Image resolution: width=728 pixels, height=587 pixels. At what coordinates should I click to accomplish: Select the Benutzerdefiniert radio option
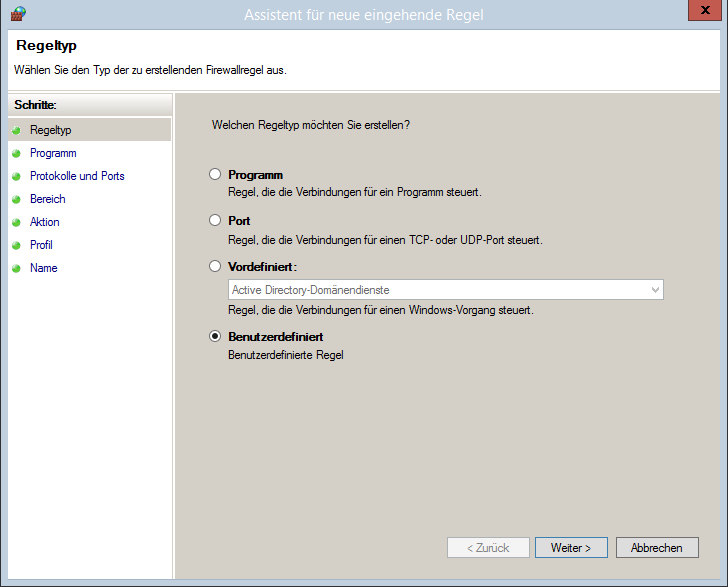tap(214, 336)
